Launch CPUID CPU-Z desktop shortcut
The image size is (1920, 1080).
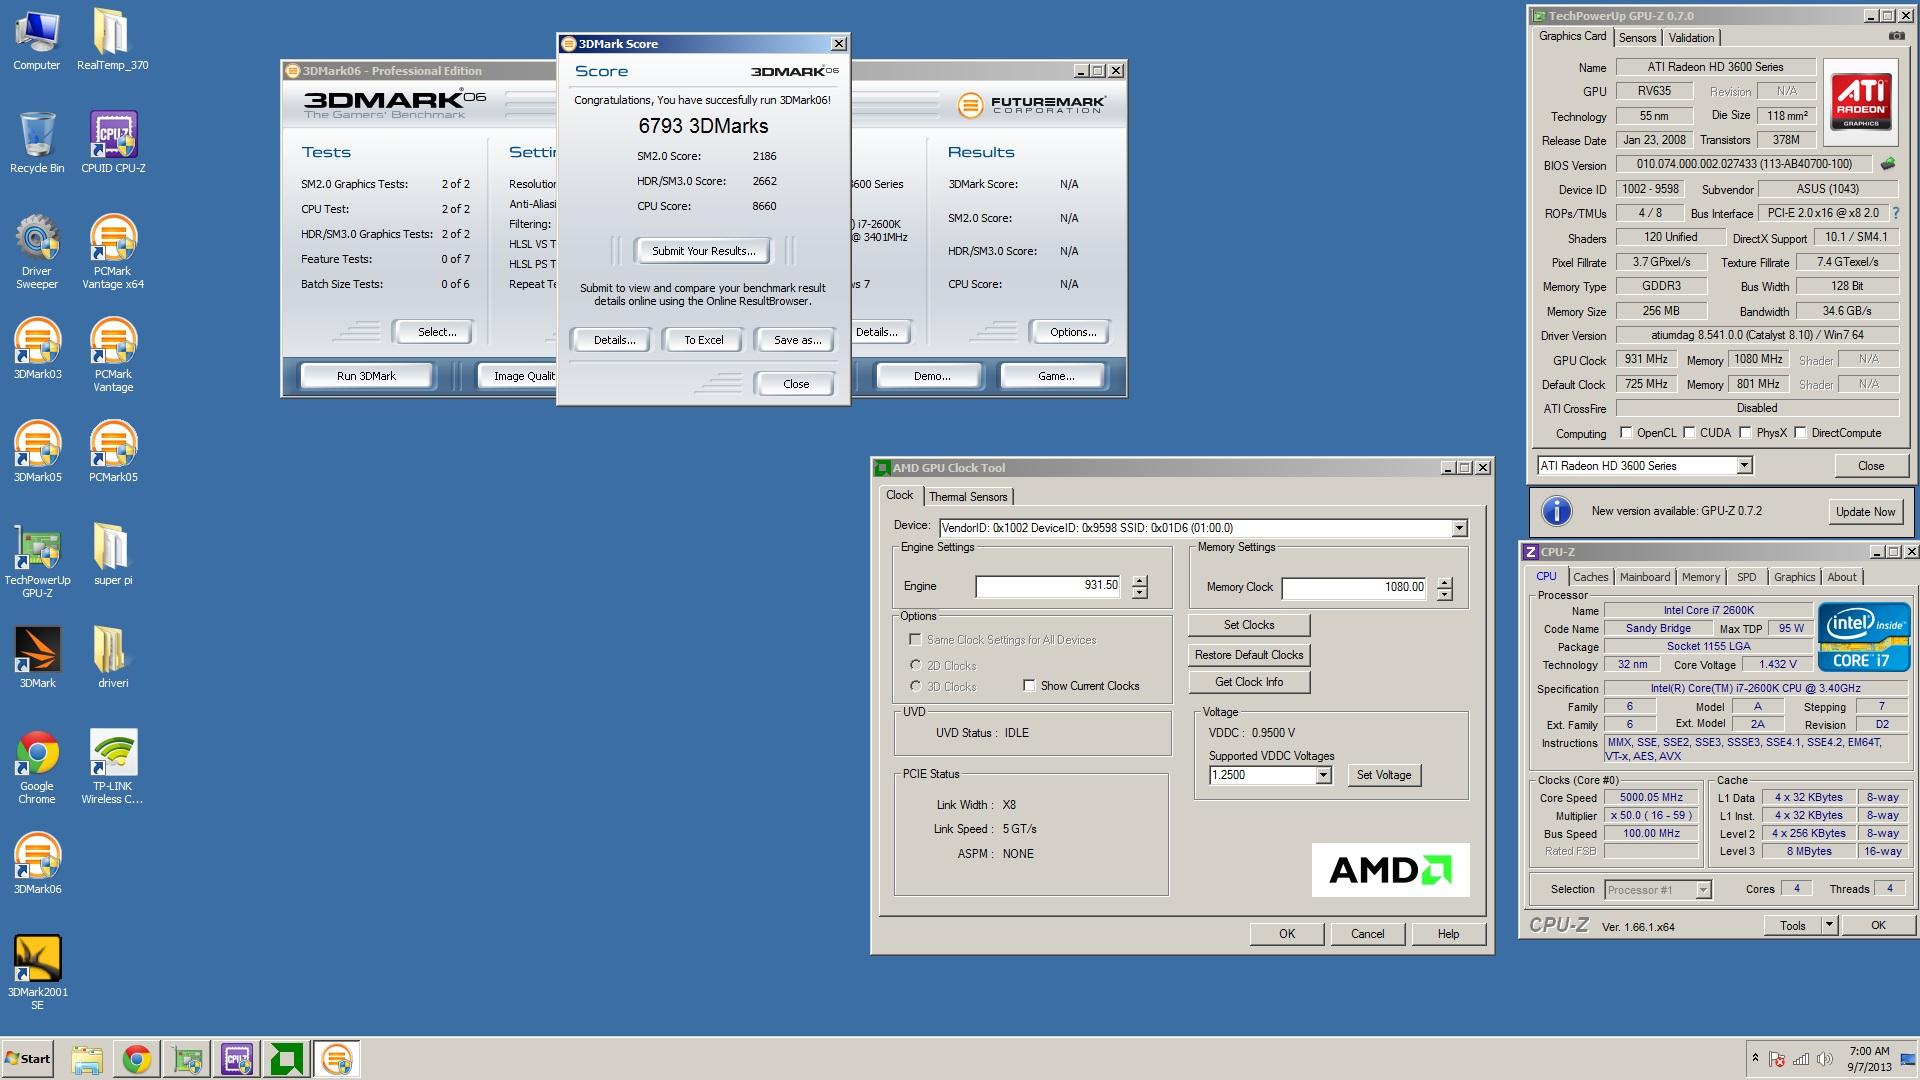click(113, 143)
